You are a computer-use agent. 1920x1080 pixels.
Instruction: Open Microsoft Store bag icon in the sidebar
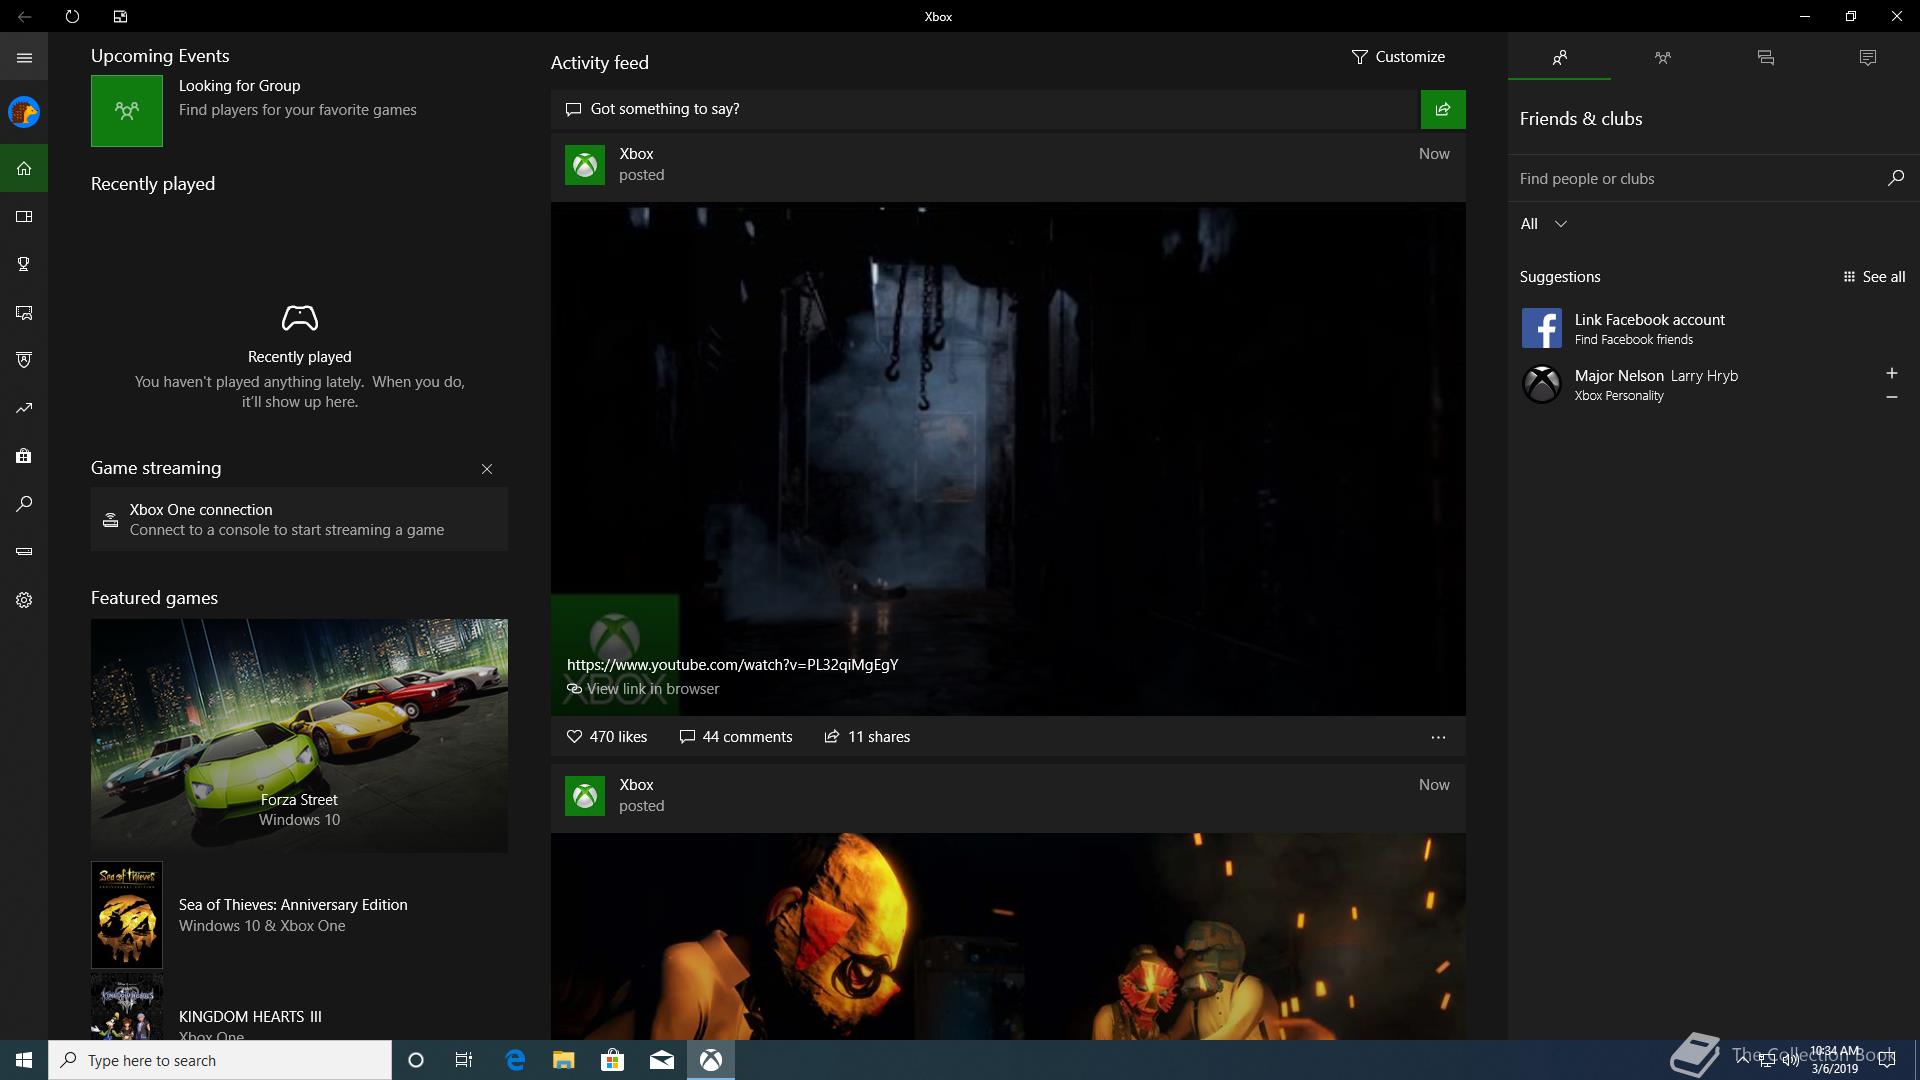pyautogui.click(x=24, y=456)
